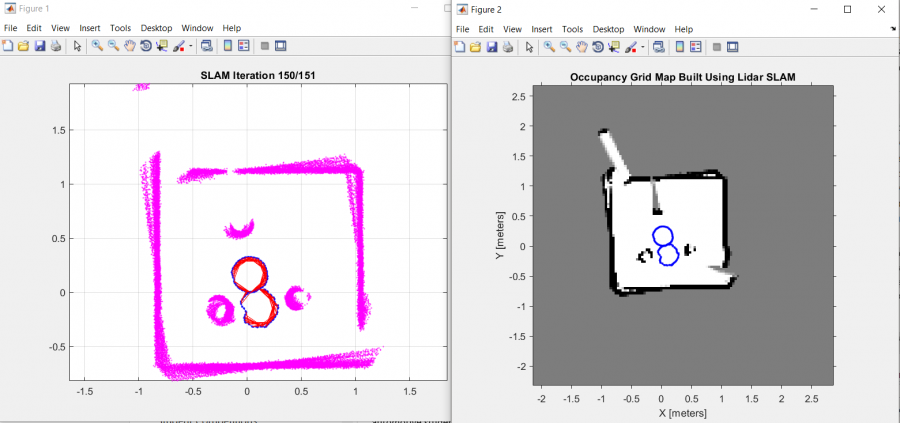Toggle Edit Plot arrow in Figure 1
This screenshot has height=423, width=900.
point(77,46)
